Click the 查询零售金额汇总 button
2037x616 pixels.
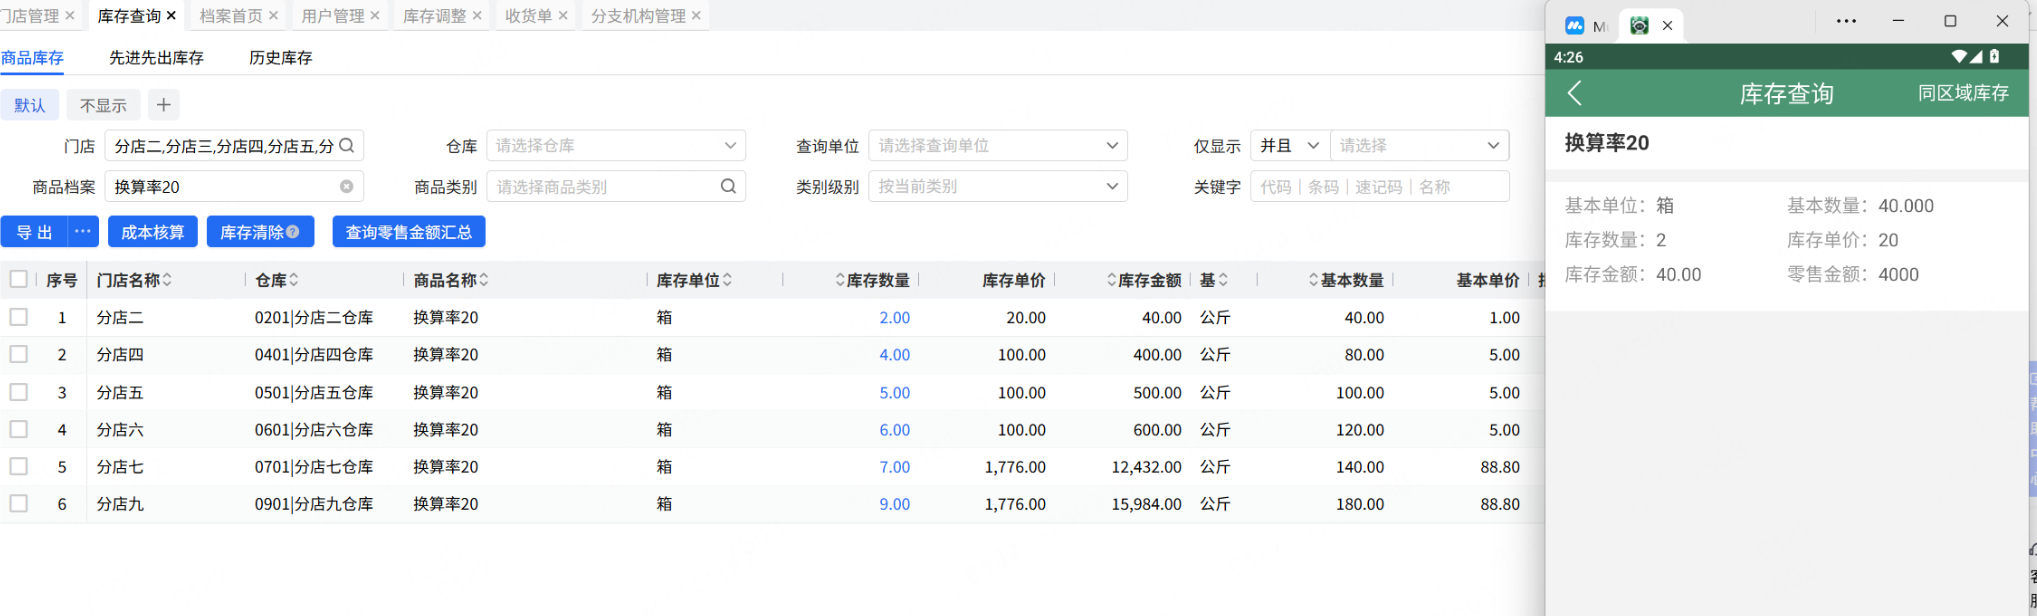tap(408, 232)
